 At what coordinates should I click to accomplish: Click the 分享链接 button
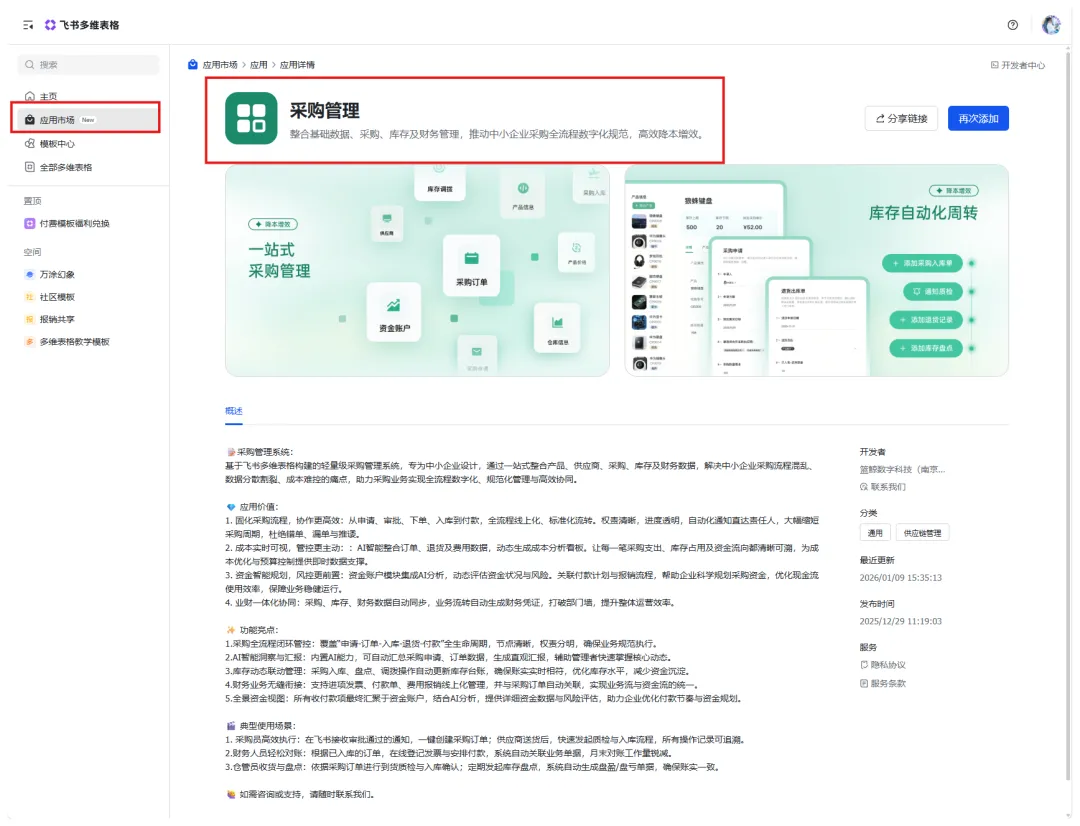coord(901,118)
